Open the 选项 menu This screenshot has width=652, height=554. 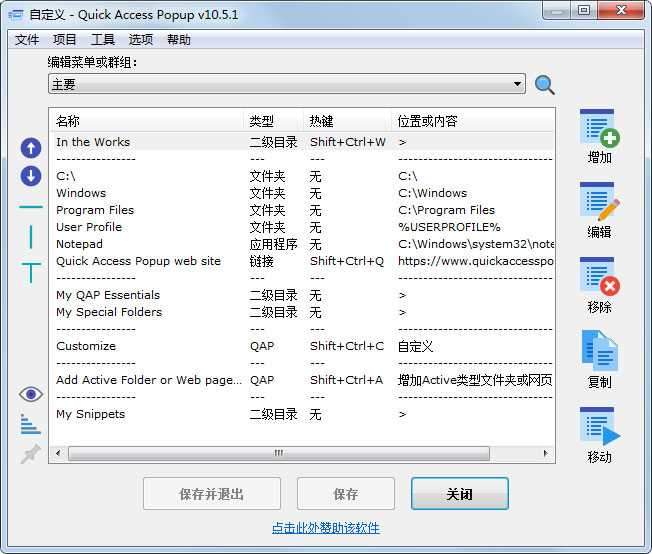141,40
